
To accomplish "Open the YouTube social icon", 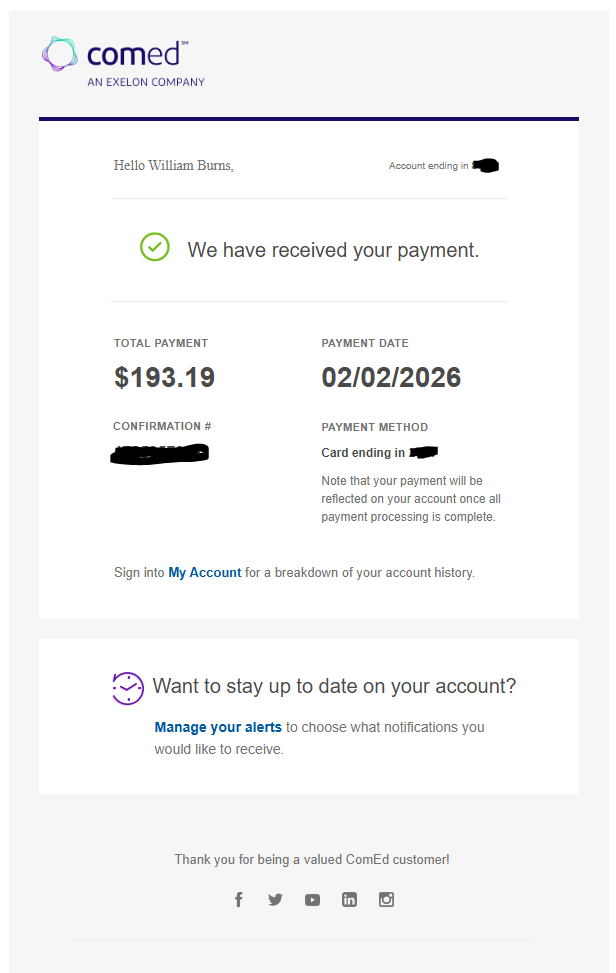I will tap(313, 899).
